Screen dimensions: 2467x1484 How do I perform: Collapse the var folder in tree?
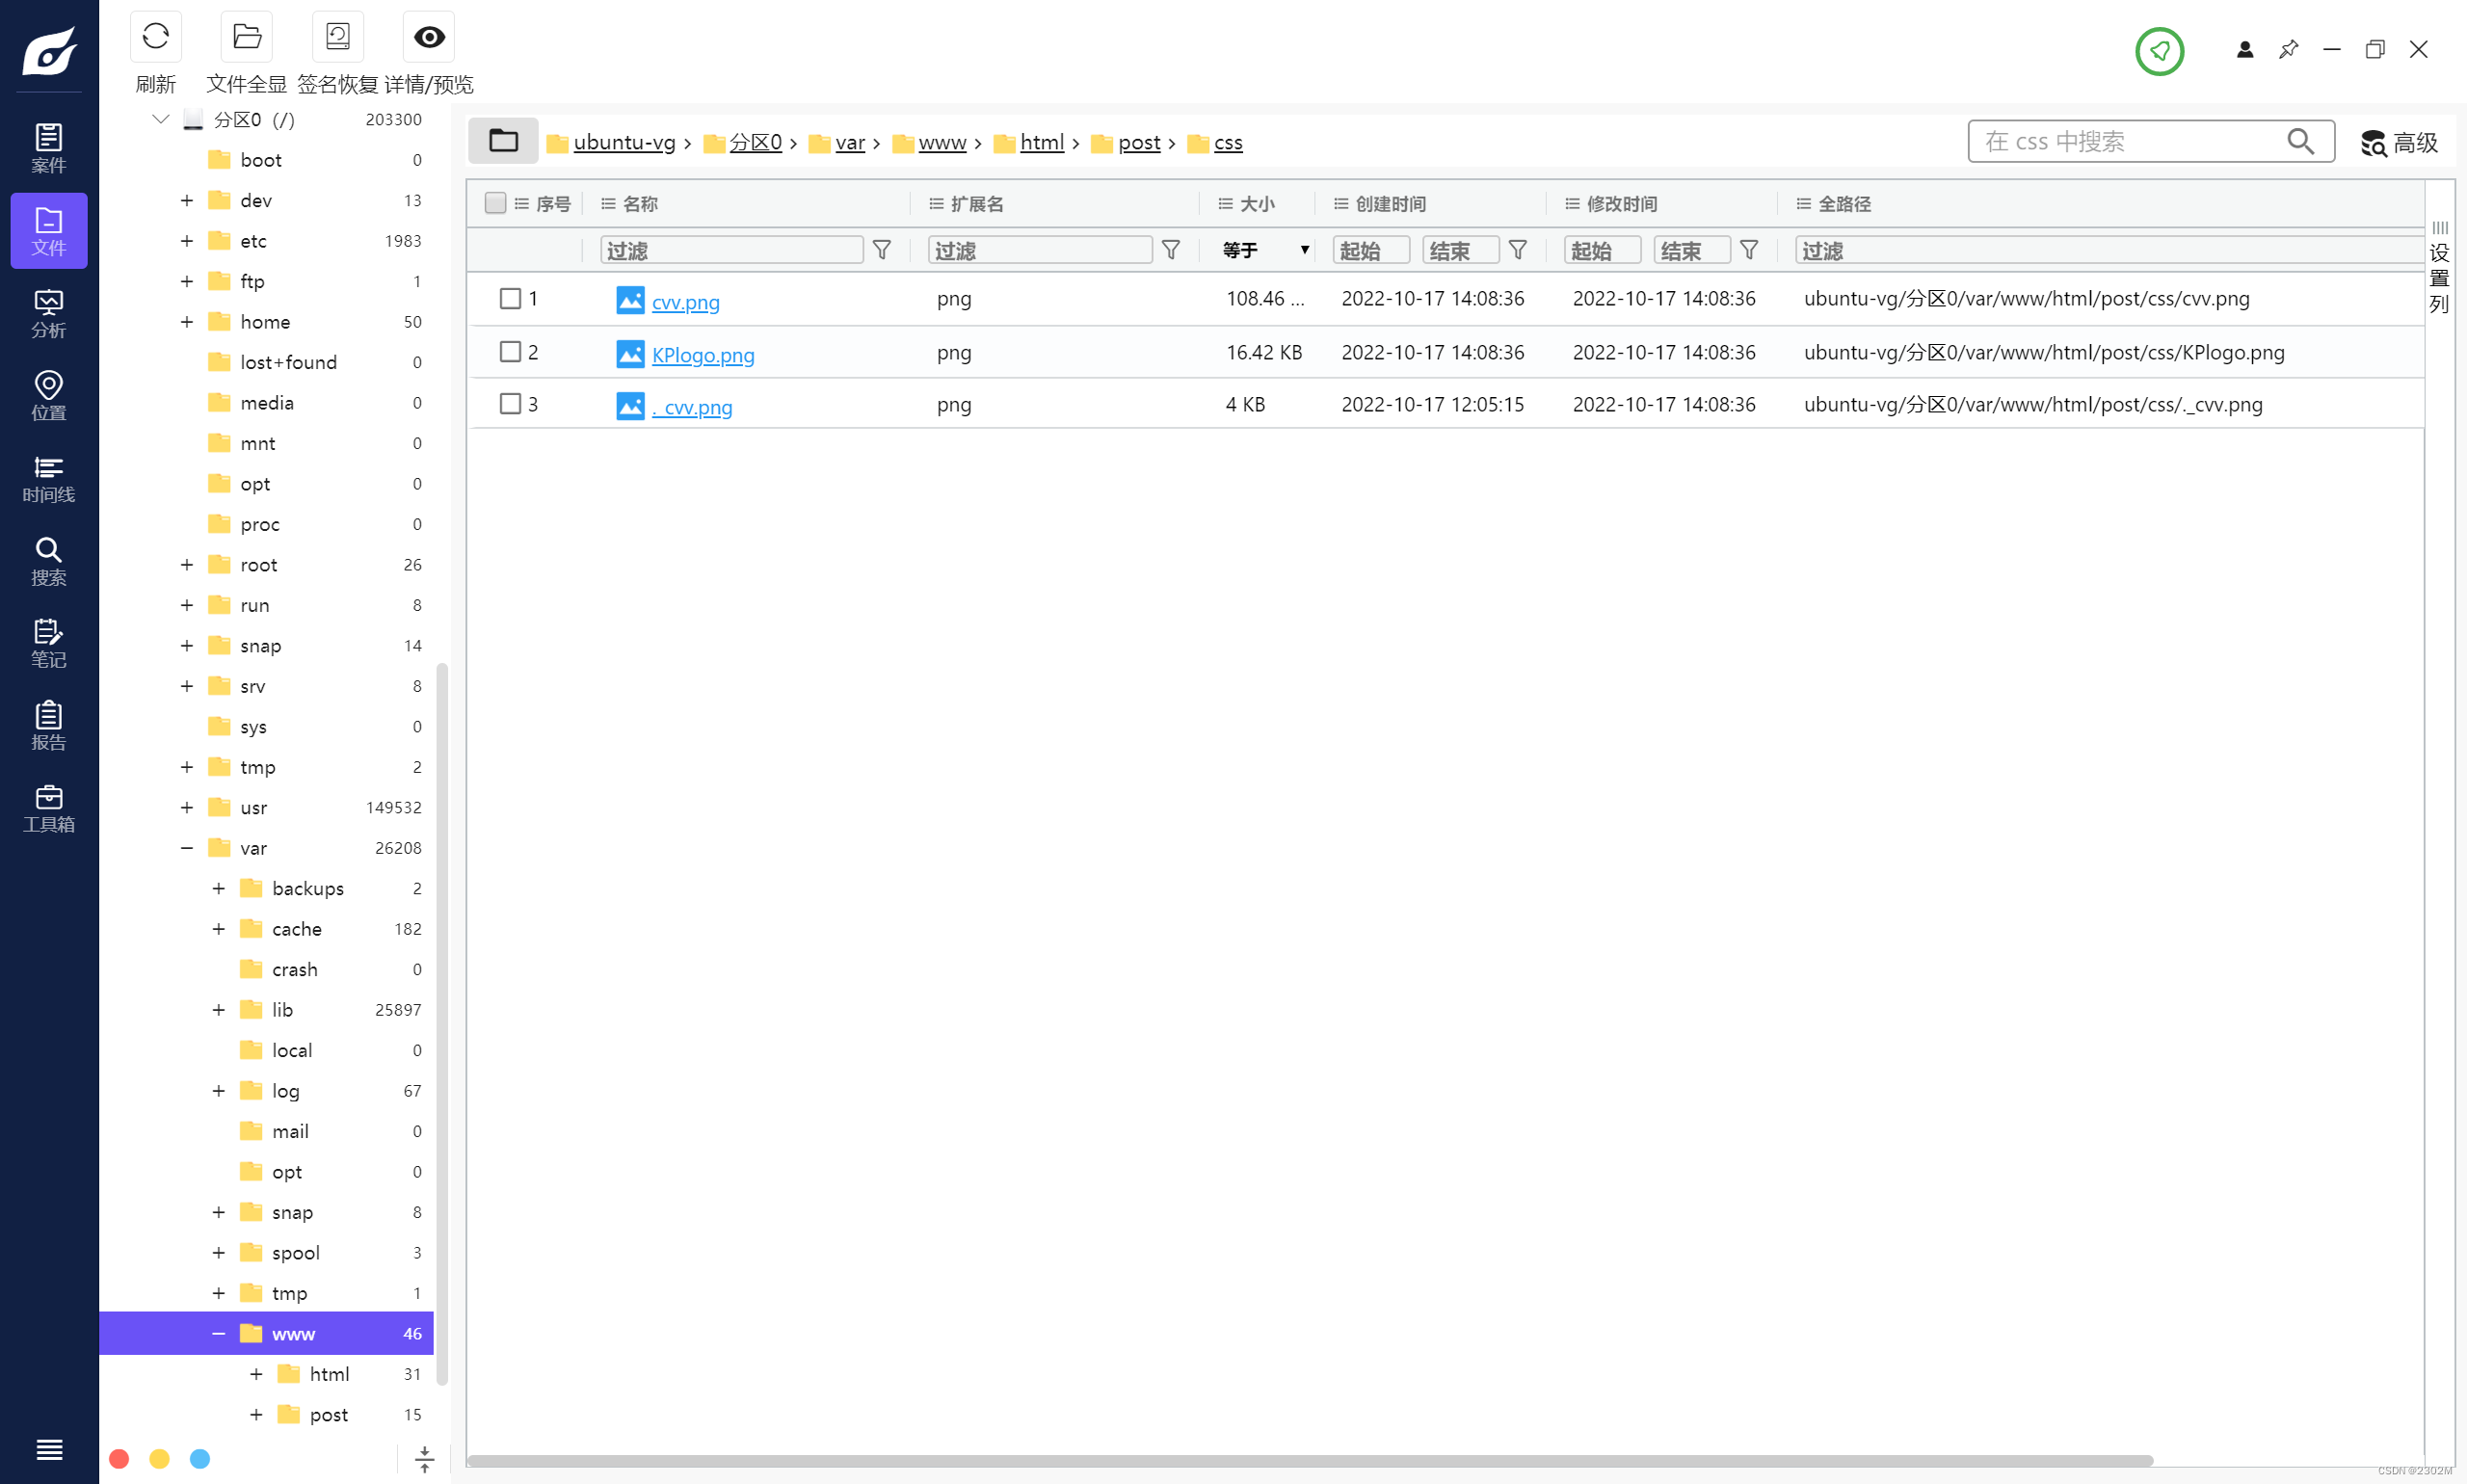pyautogui.click(x=187, y=848)
